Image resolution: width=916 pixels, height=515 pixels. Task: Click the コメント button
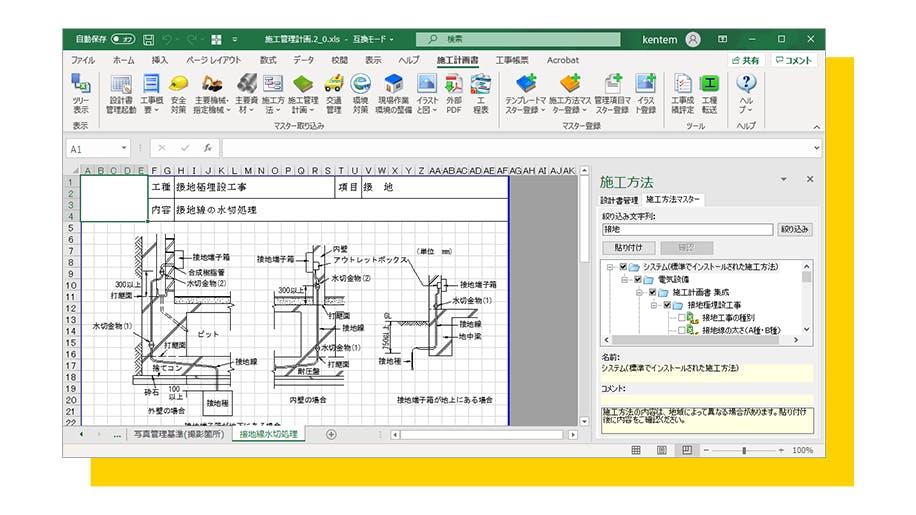[794, 60]
